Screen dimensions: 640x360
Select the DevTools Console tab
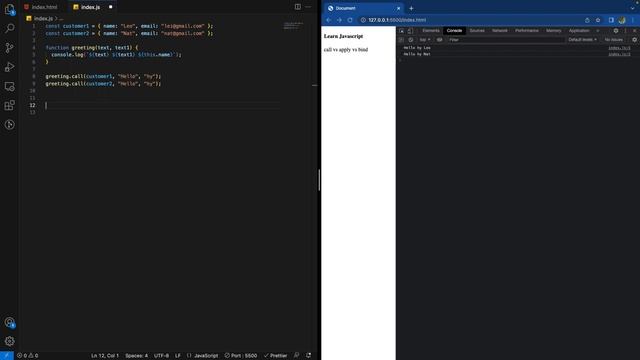pyautogui.click(x=454, y=31)
